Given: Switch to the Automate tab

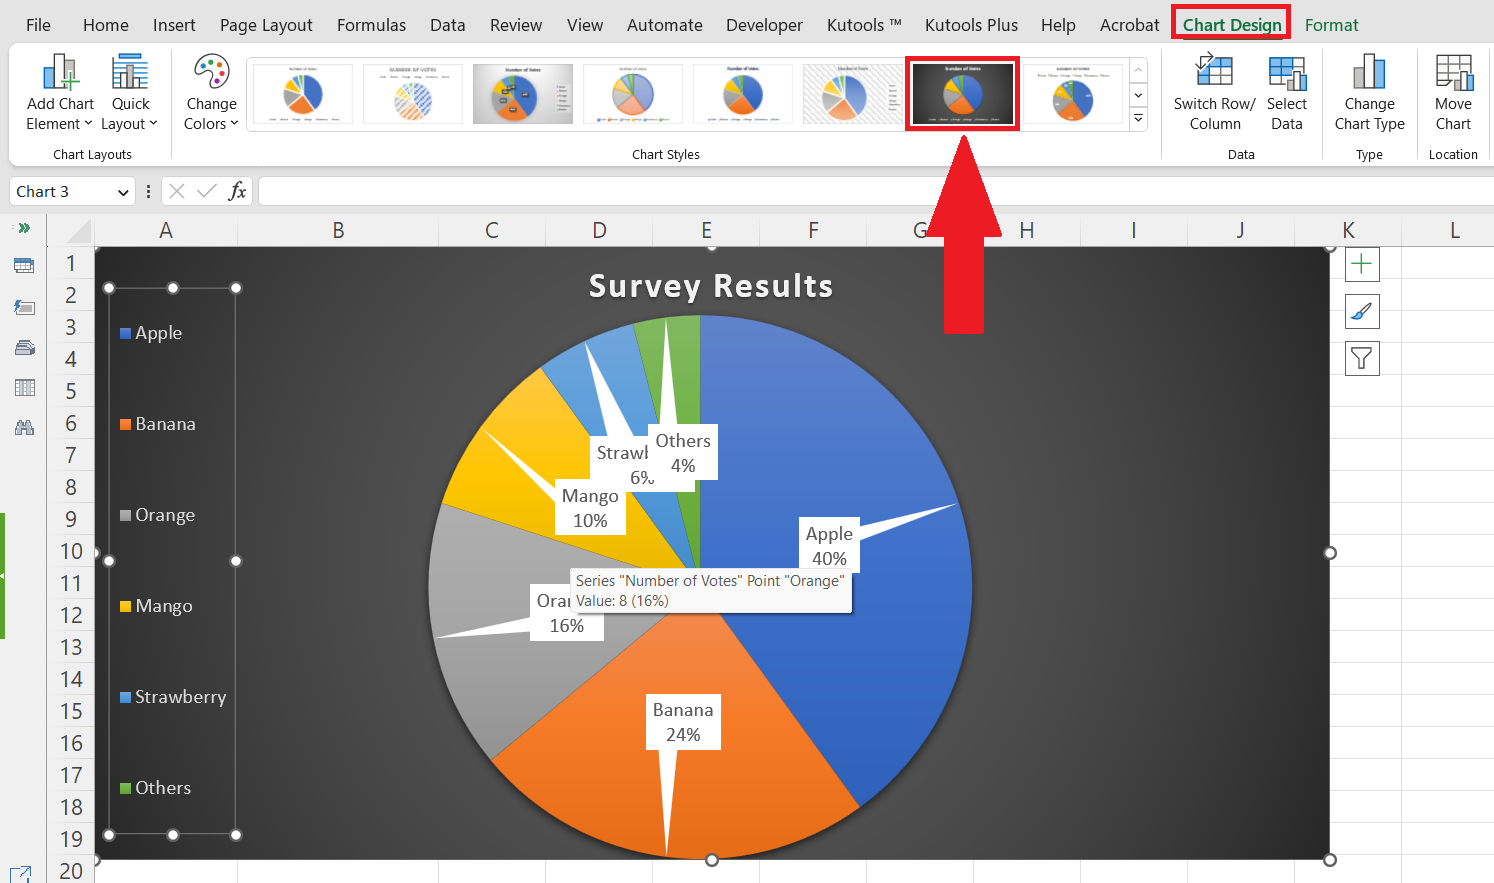Looking at the screenshot, I should point(664,25).
